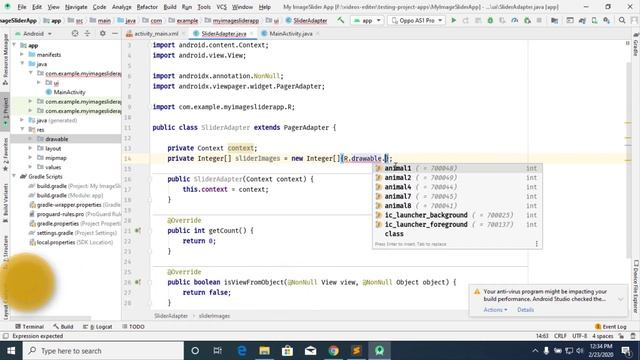Screen dimensions: 640x360
Task: Run the app with the green play button
Action: [453, 20]
